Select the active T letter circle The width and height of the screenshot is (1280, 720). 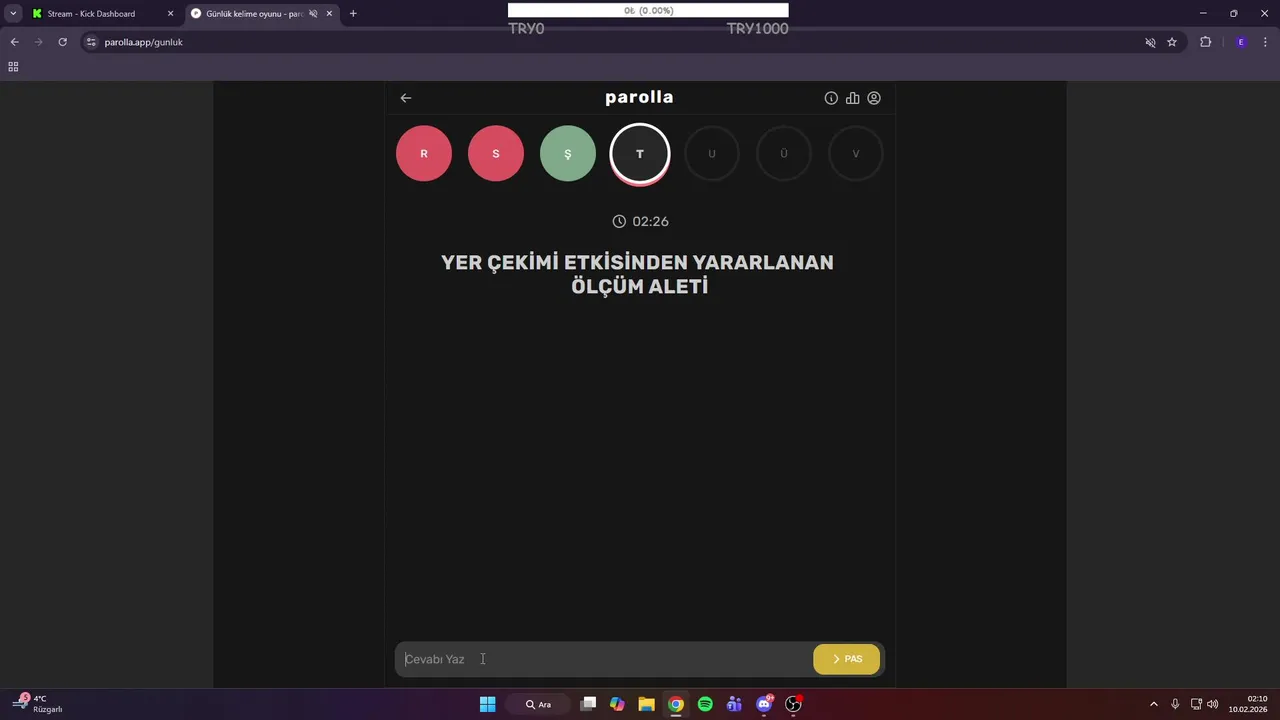[x=640, y=154]
